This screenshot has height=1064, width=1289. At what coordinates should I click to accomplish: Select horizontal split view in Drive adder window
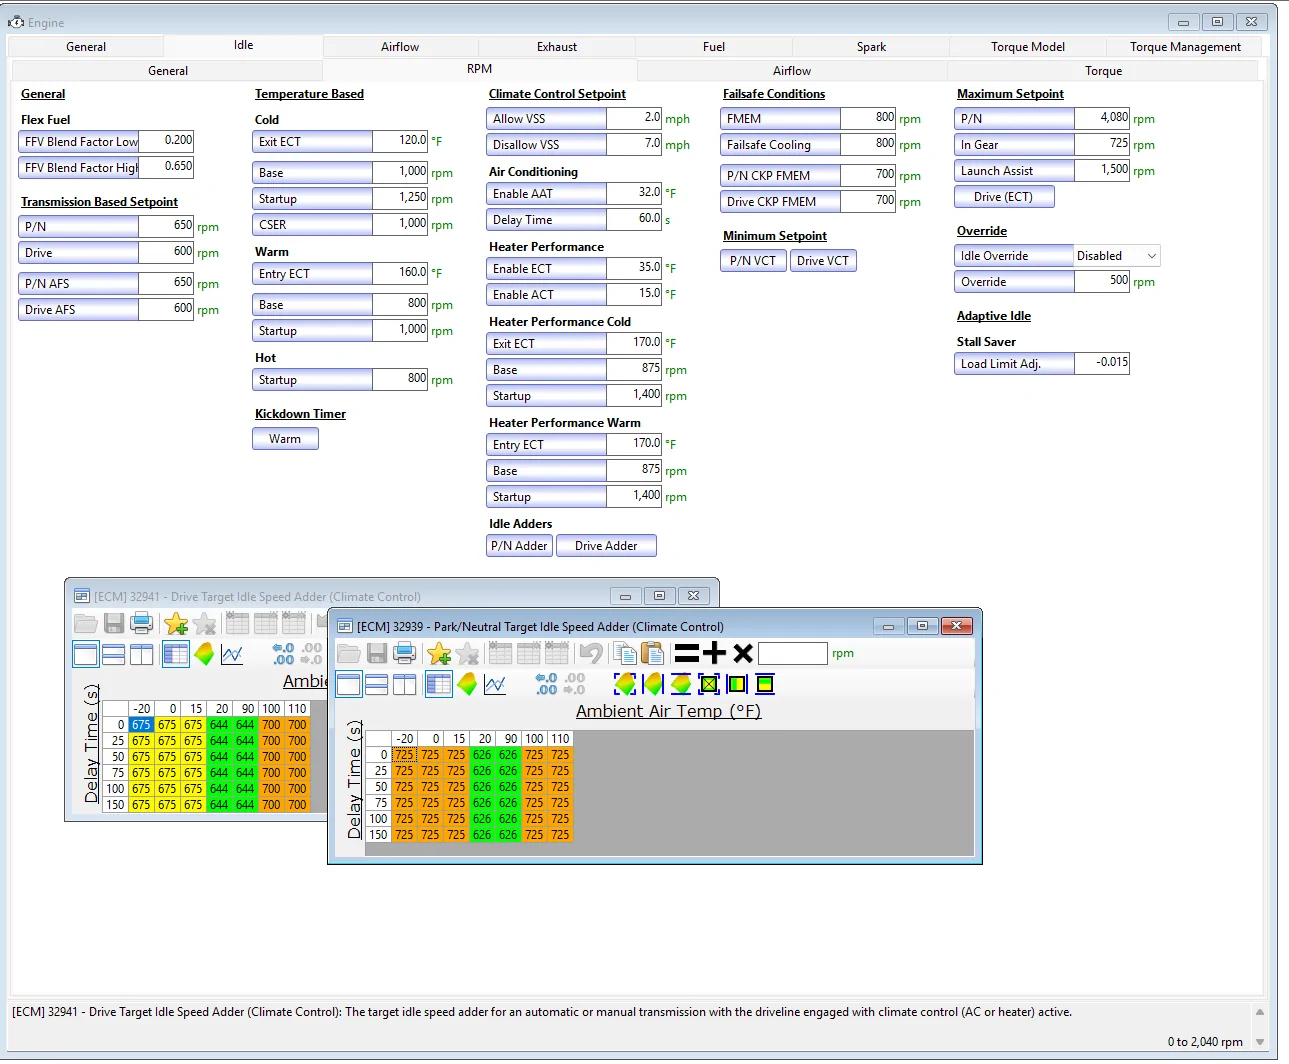(114, 655)
